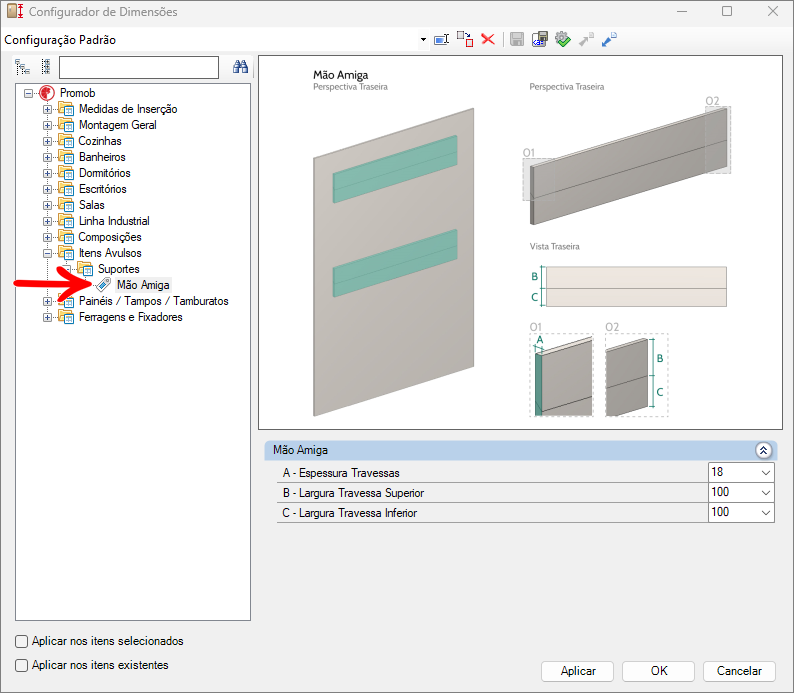794x693 pixels.
Task: Open the Espessura Travessas value dropdown
Action: point(766,472)
